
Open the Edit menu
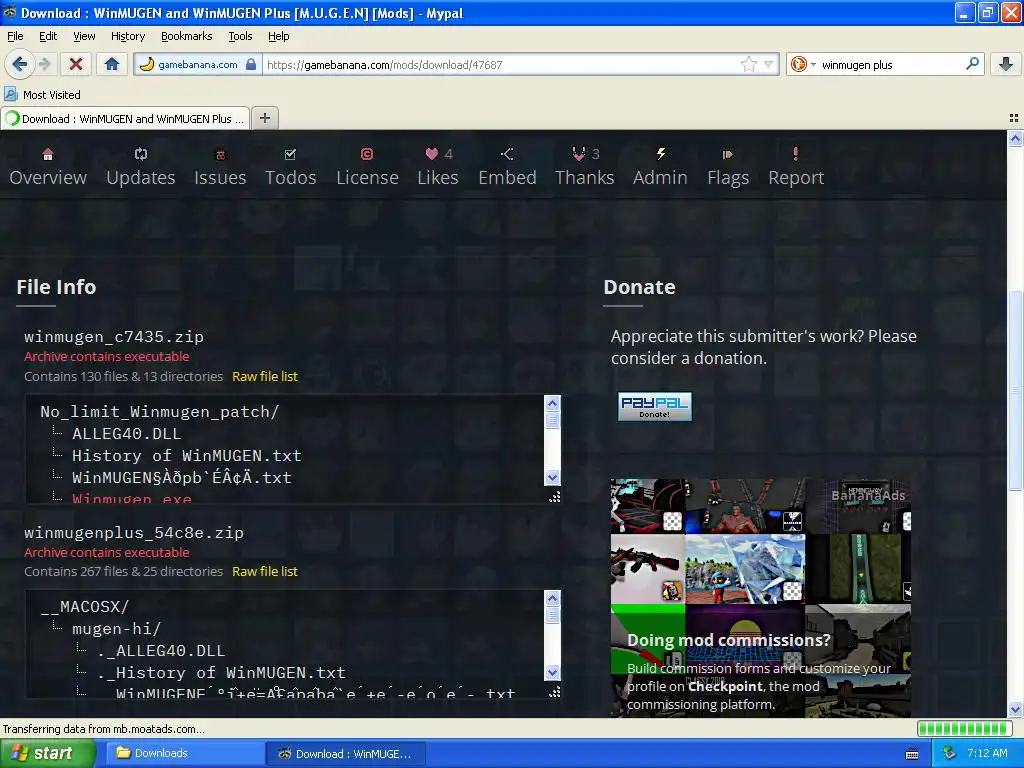tap(48, 36)
